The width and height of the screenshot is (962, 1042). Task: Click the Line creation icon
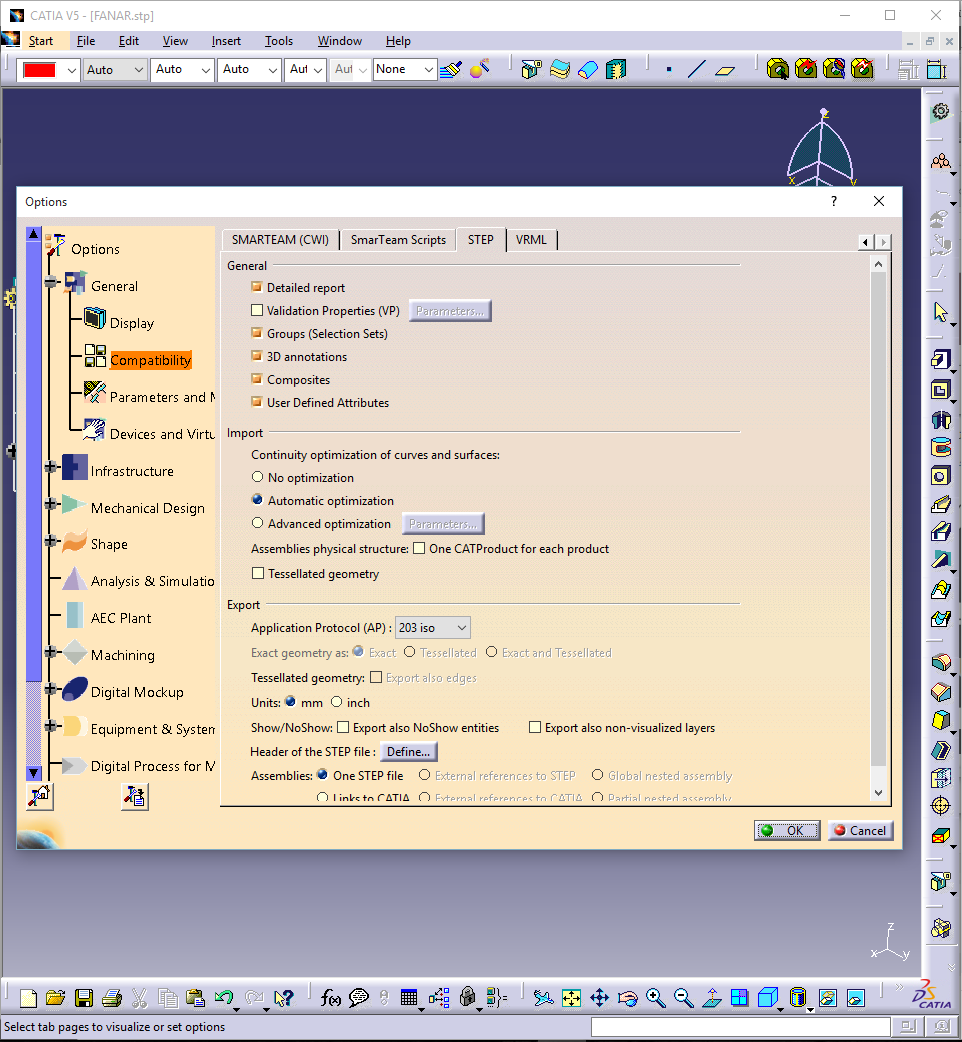click(x=697, y=69)
